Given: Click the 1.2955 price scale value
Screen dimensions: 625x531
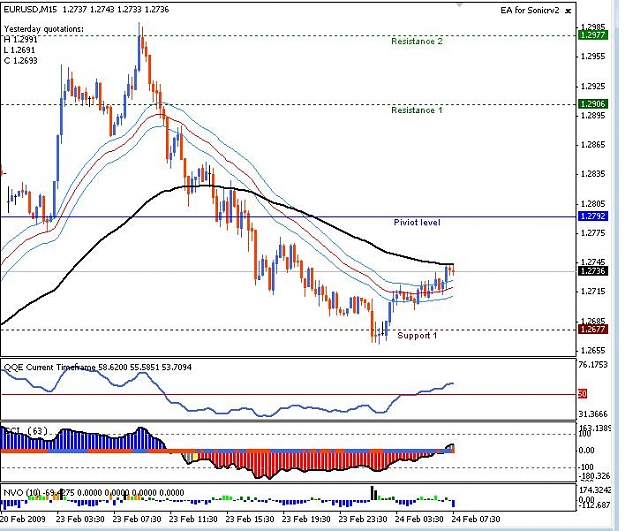Looking at the screenshot, I should (594, 57).
